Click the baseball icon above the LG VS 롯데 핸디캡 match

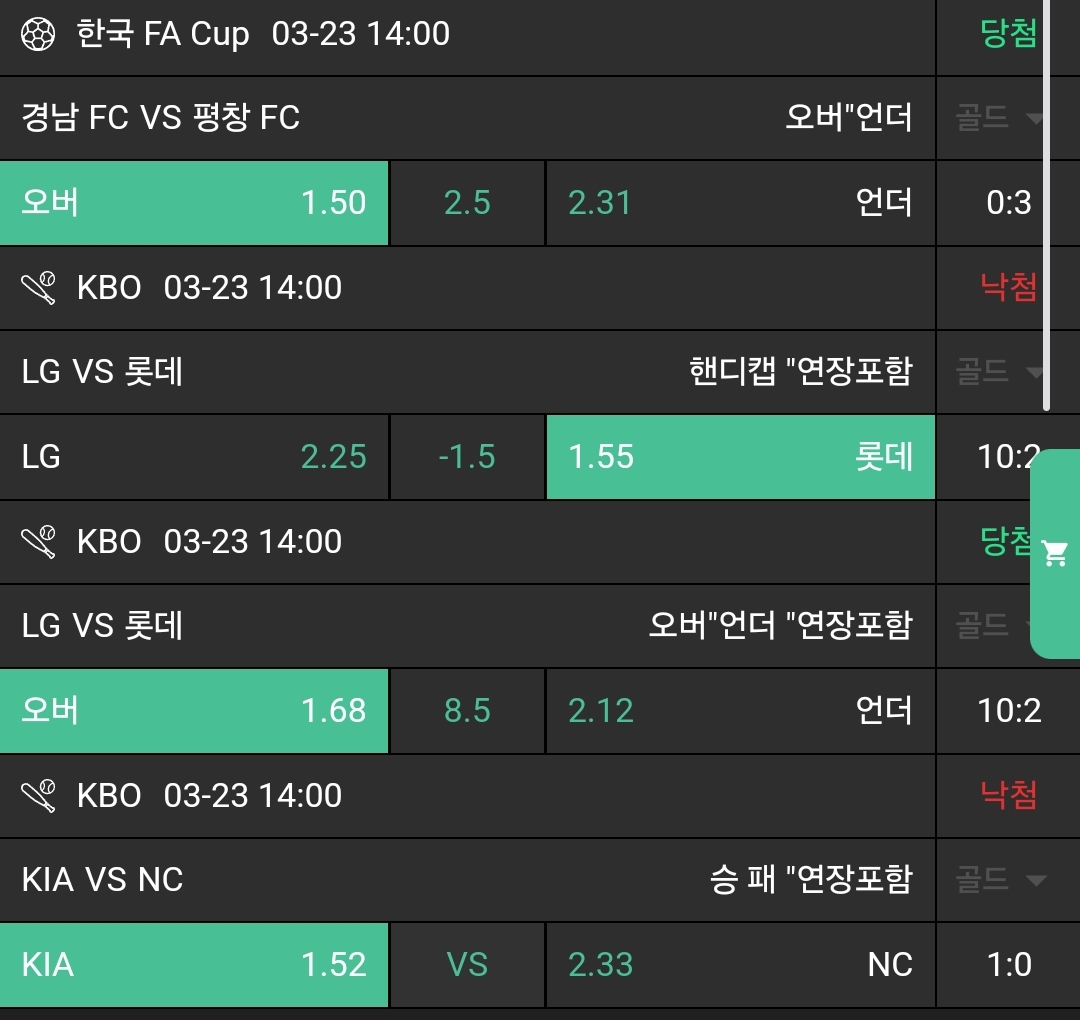tap(40, 289)
